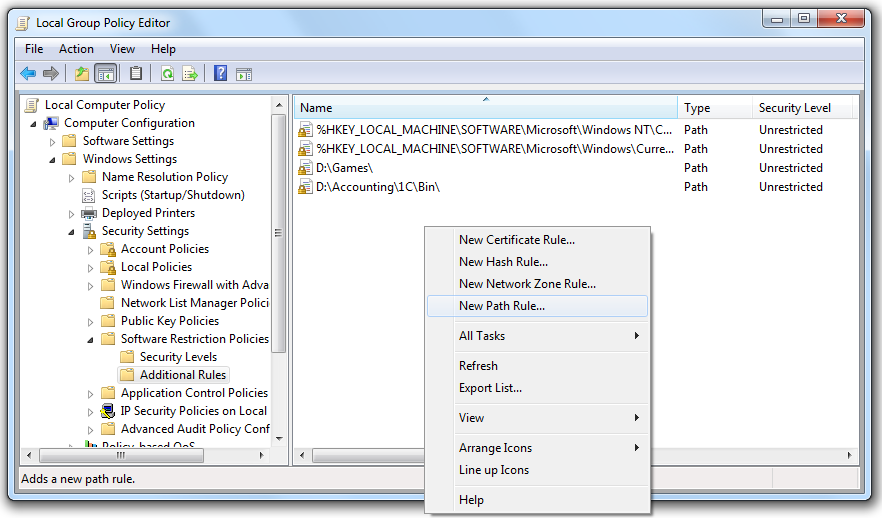This screenshot has height=518, width=882.
Task: Expand the Public Key Policies node
Action: point(91,322)
